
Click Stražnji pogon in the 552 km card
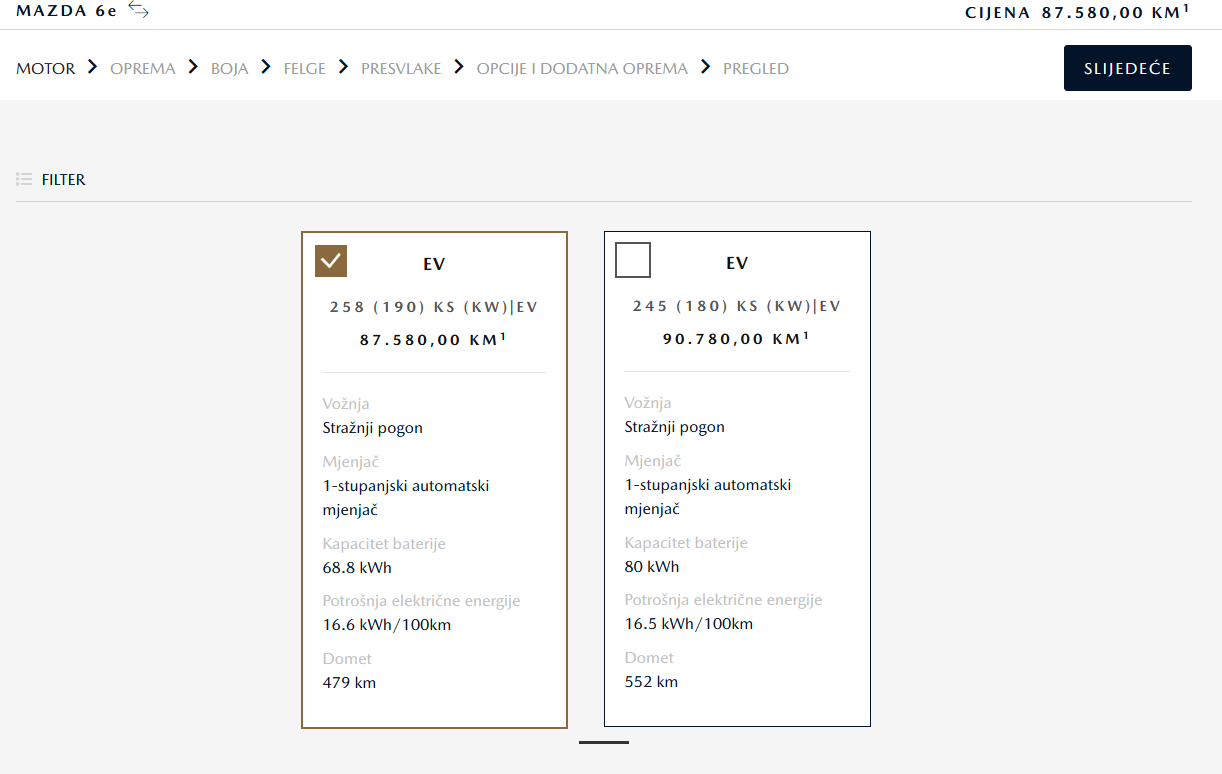click(x=675, y=427)
